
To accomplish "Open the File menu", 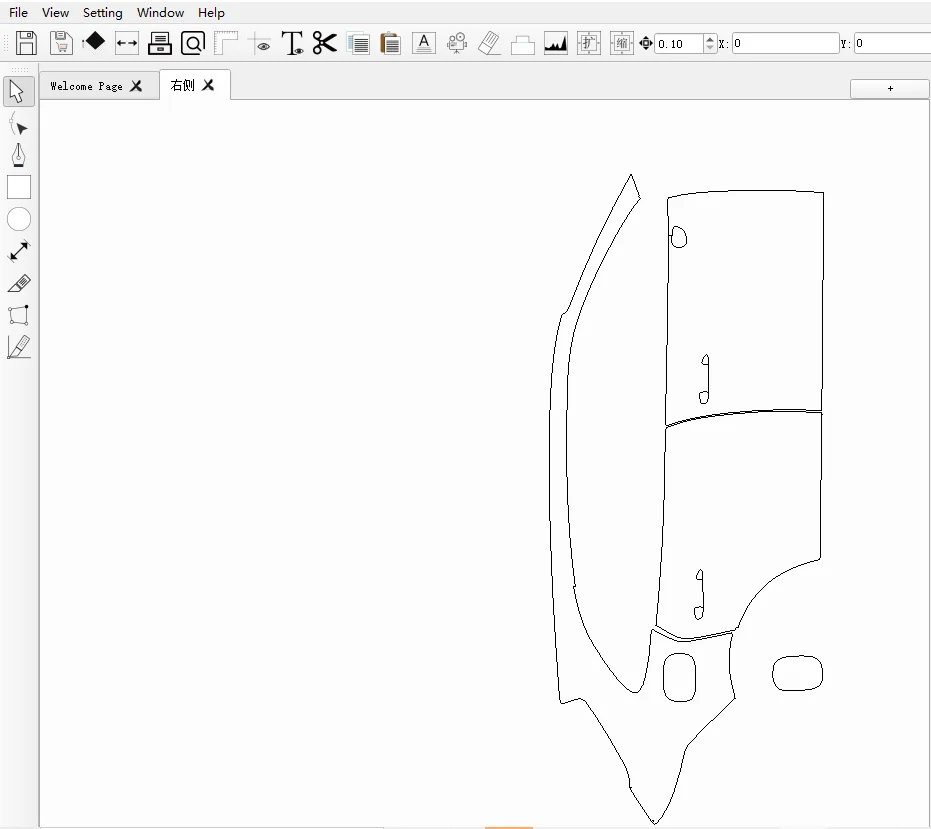I will tap(18, 13).
